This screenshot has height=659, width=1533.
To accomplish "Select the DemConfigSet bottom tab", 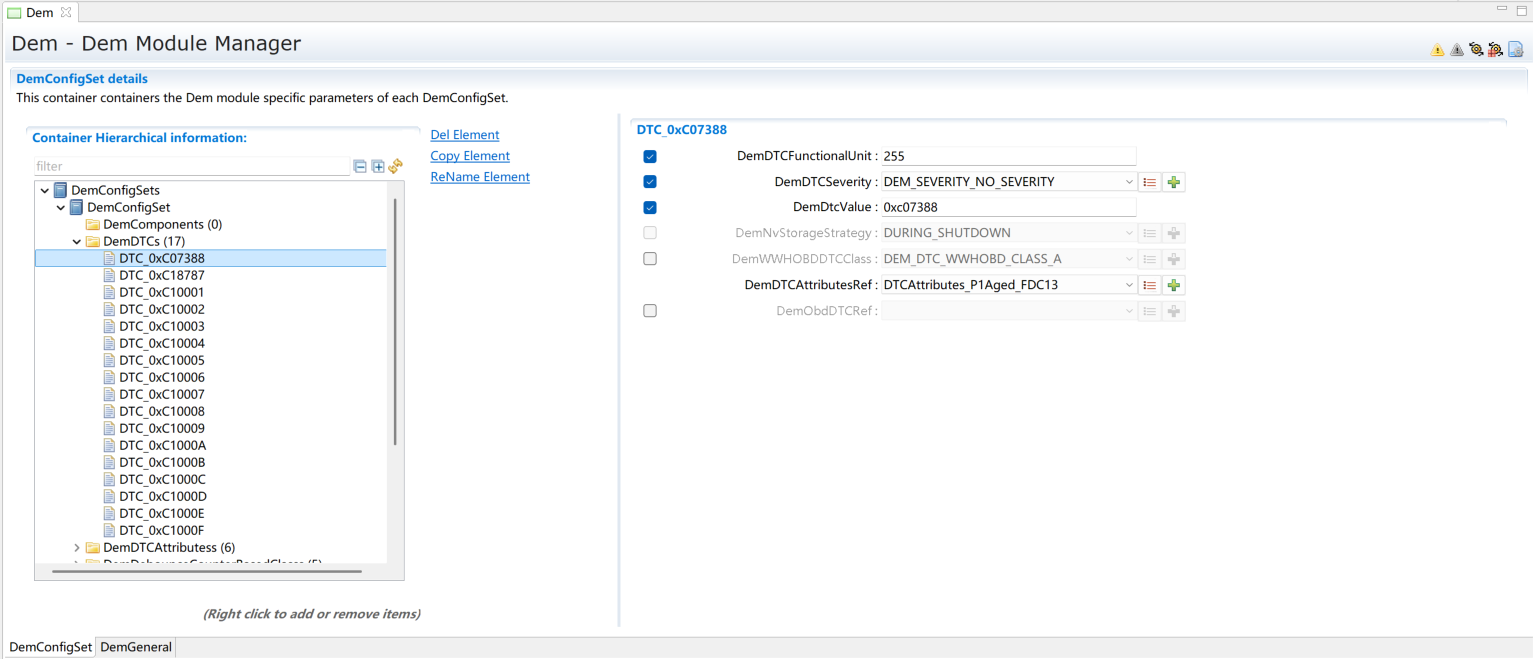I will click(x=50, y=647).
